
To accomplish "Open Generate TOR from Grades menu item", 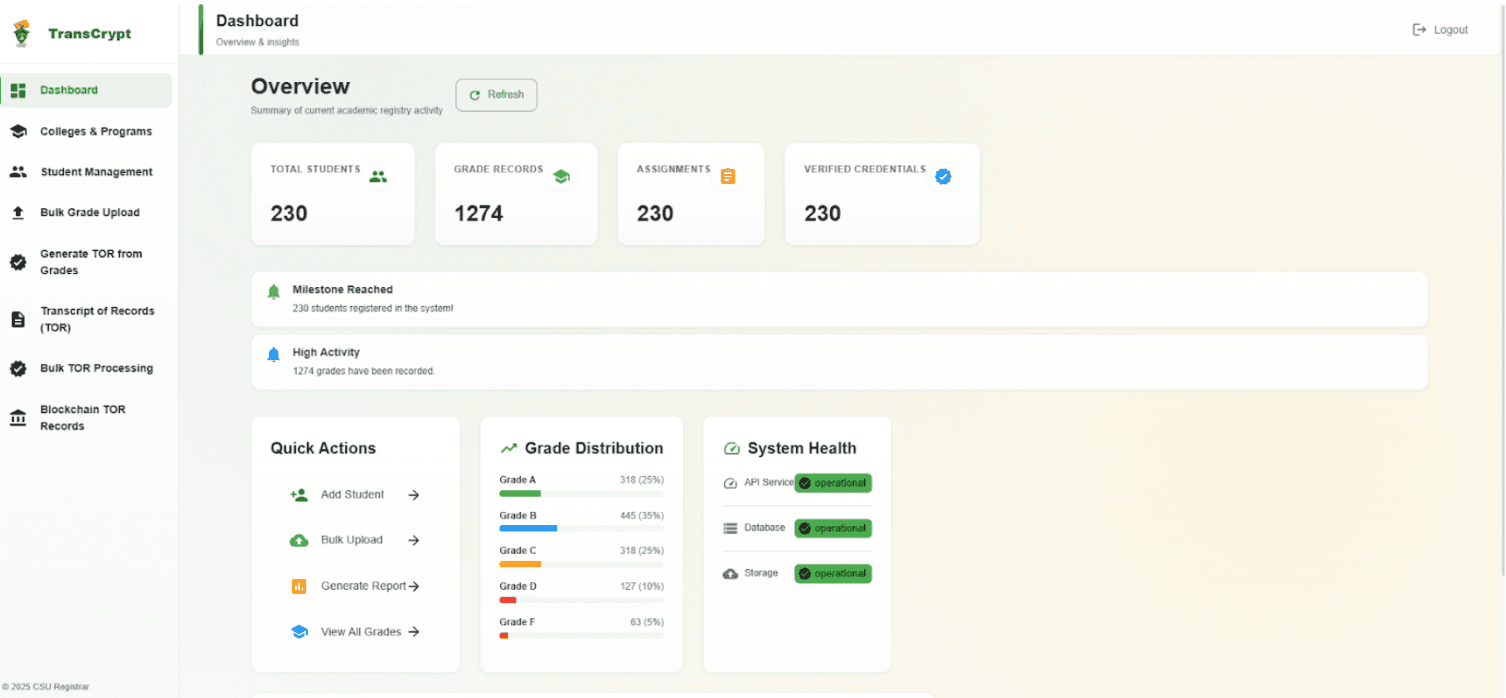I will pos(90,262).
